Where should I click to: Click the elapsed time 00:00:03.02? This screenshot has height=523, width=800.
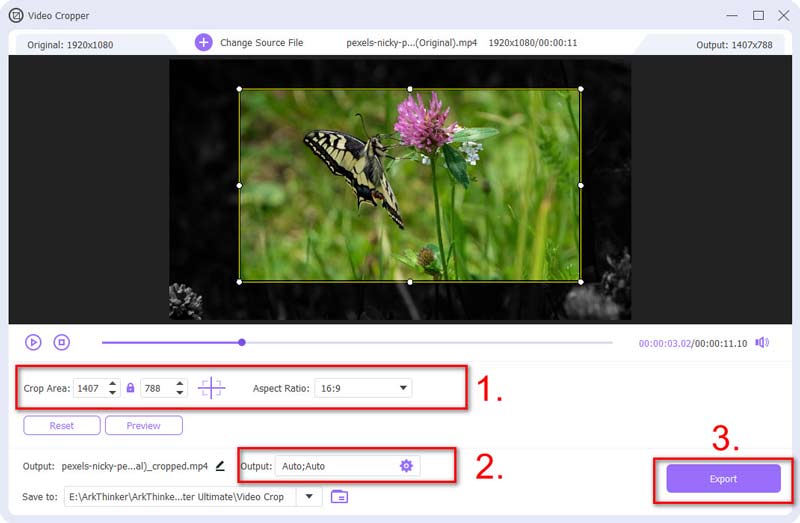(665, 343)
